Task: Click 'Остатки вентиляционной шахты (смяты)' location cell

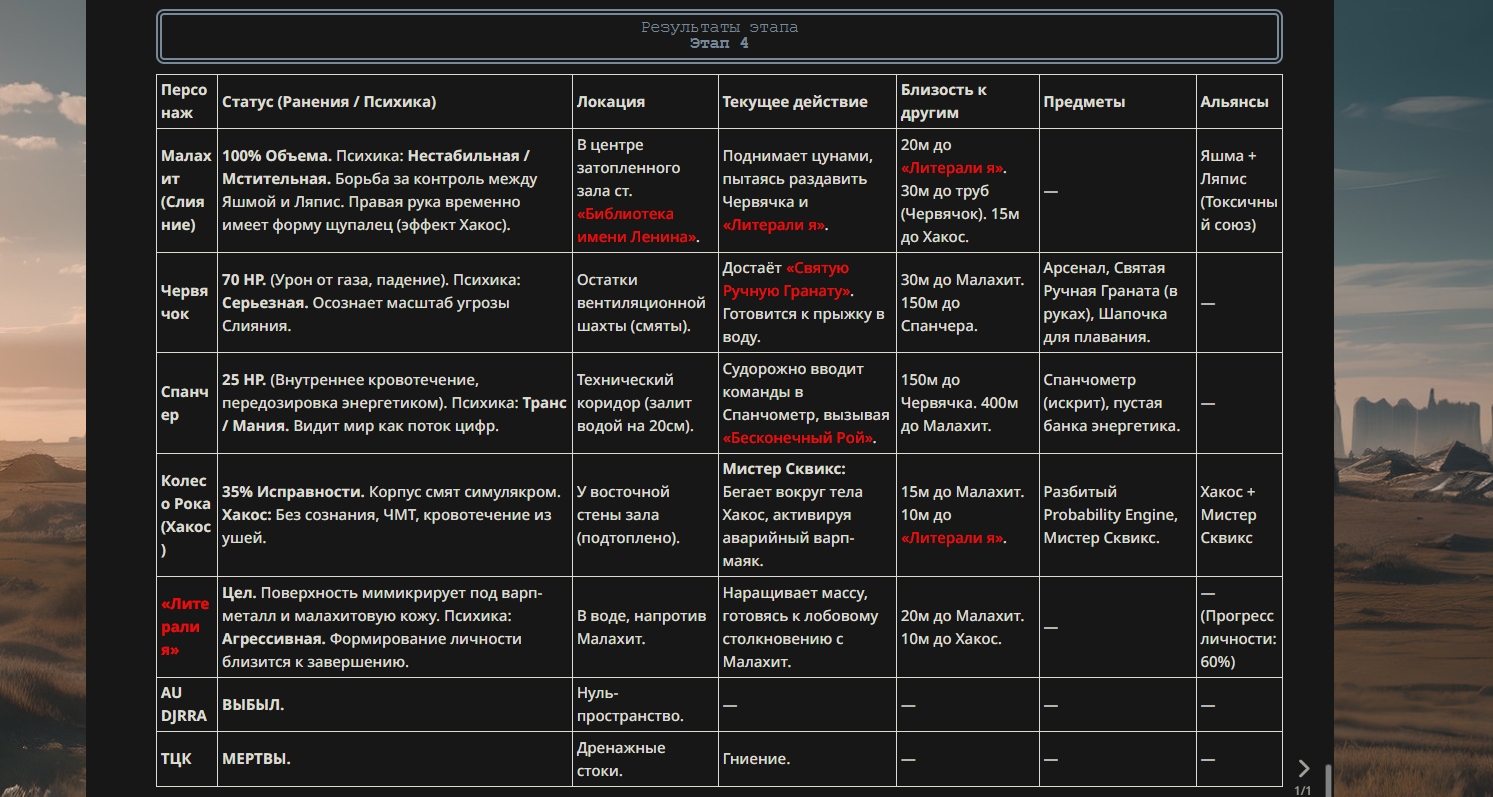Action: tap(645, 302)
